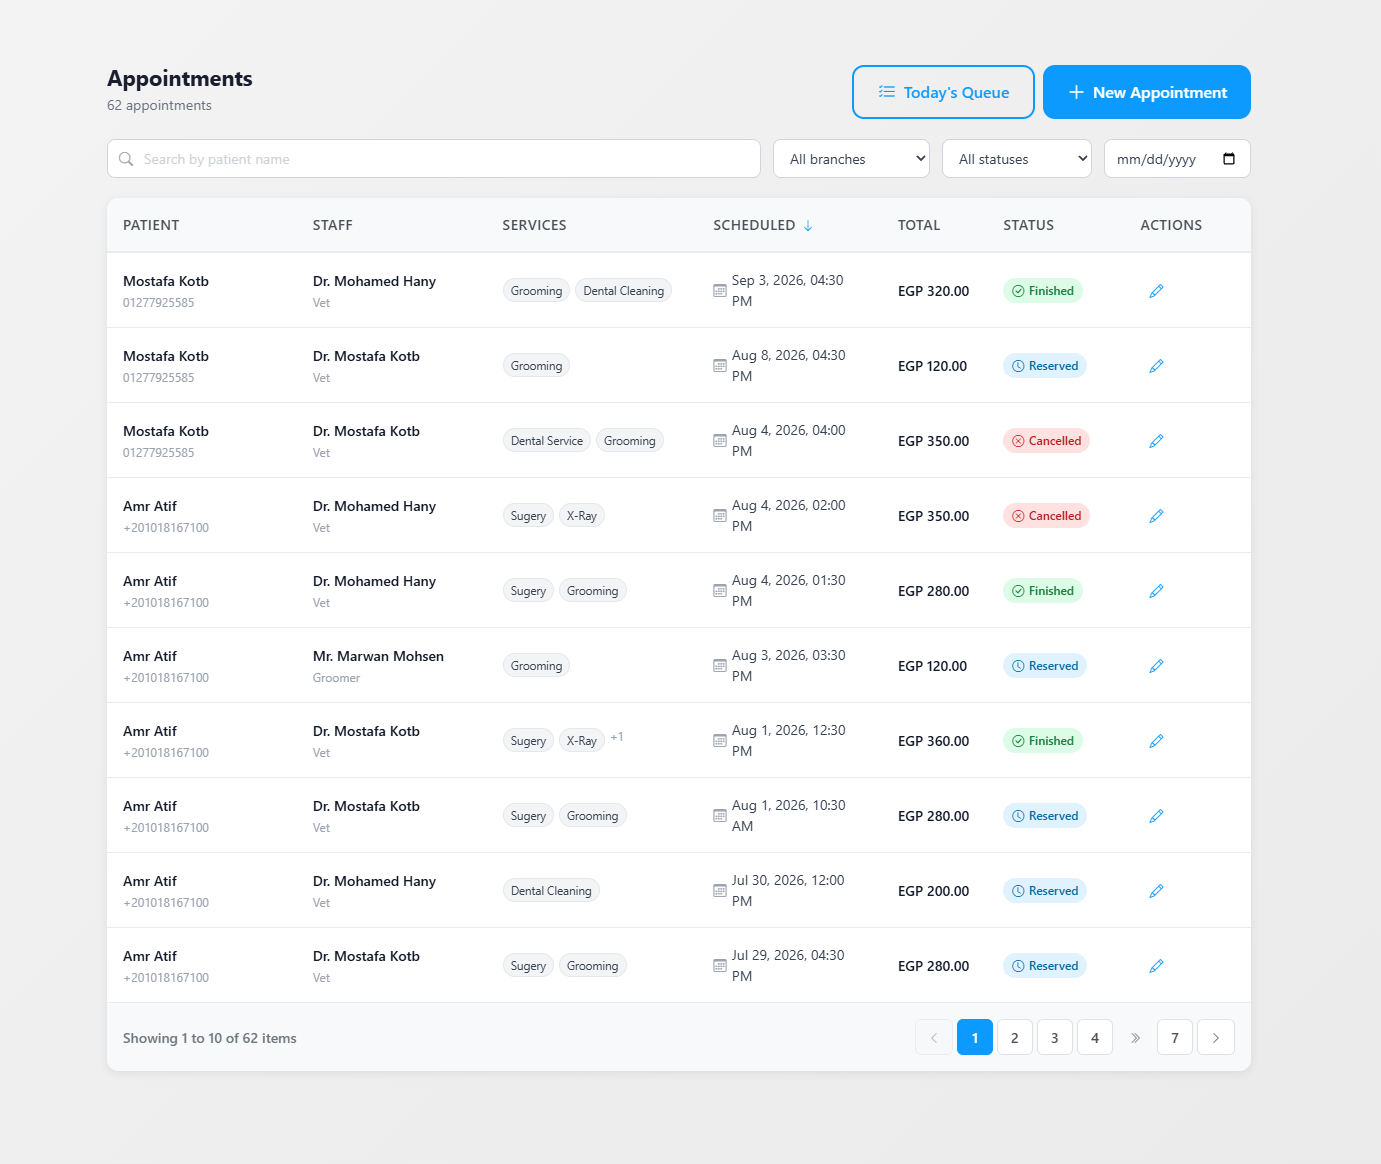The height and width of the screenshot is (1164, 1381).
Task: Click phone number 01277925585 in Sep 3 row
Action: [x=159, y=303]
